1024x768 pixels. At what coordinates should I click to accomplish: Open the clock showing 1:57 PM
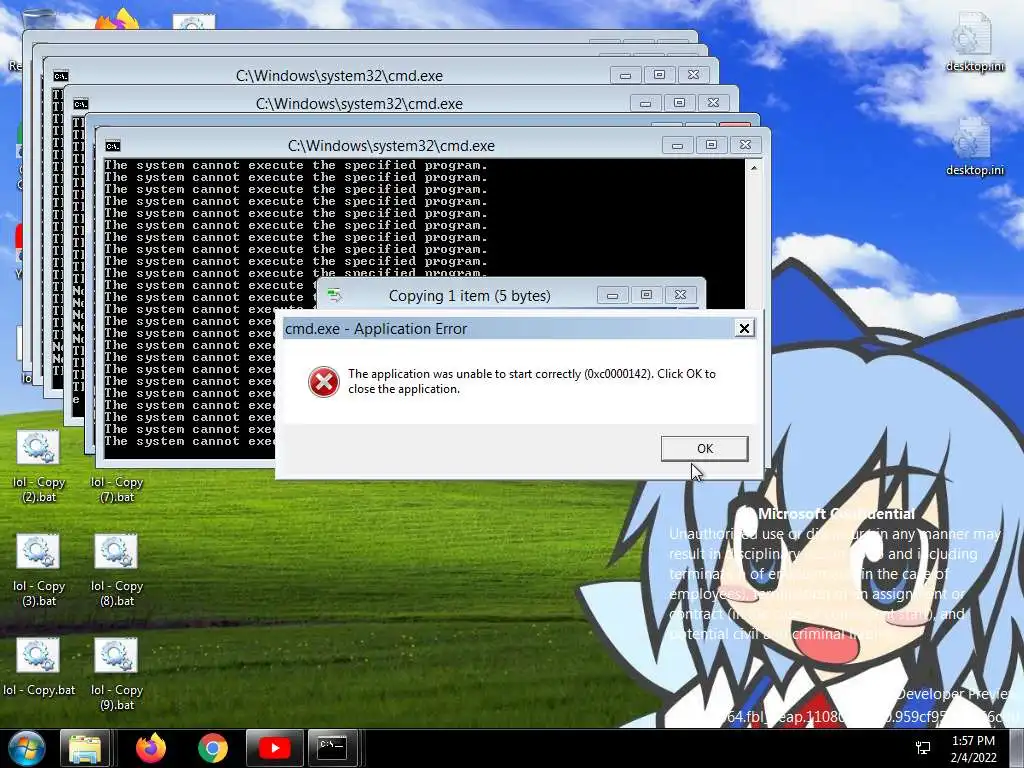[973, 748]
